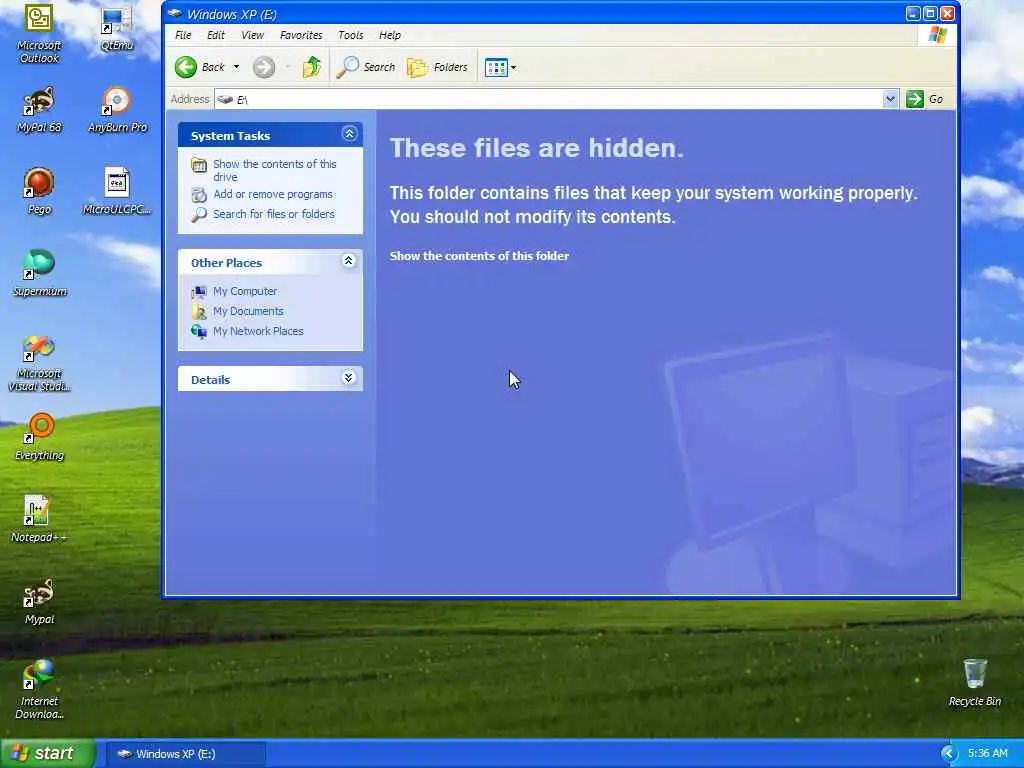Screen dimensions: 1024x768
Task: Minimize the Windows XP (E:) window
Action: (913, 13)
